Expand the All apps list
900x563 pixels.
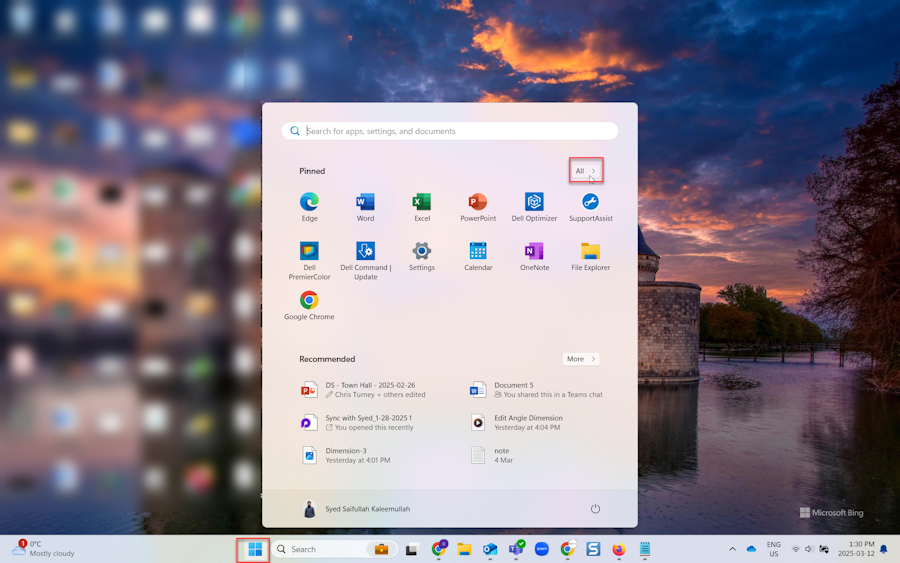(585, 171)
